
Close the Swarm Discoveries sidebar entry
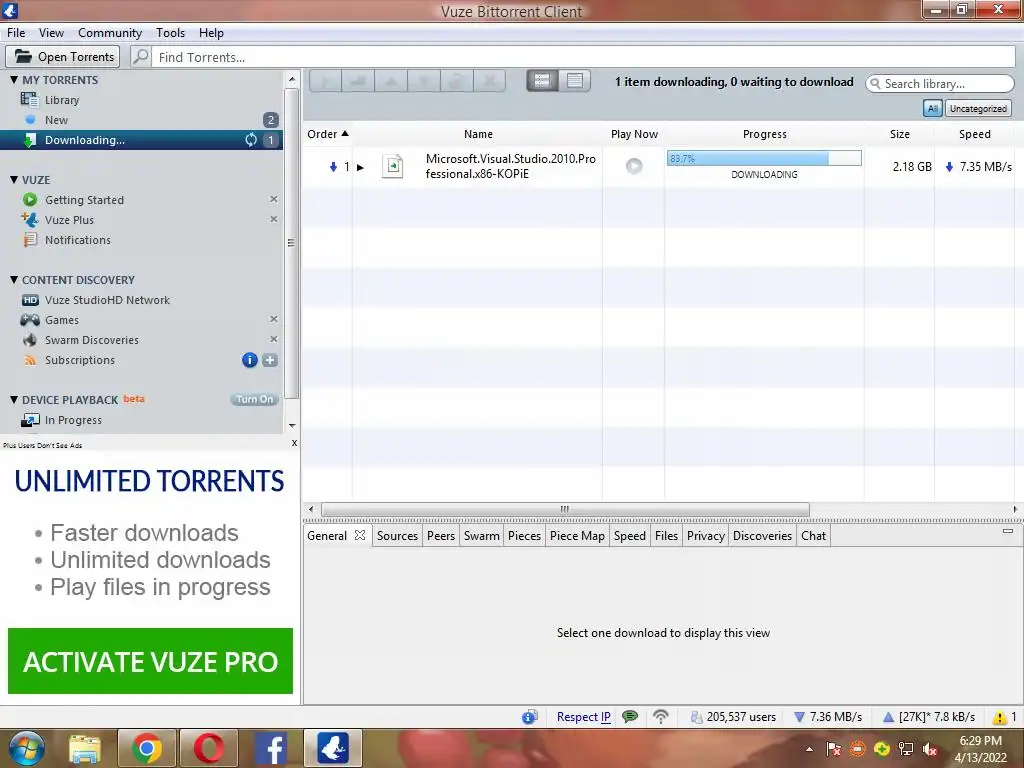(x=274, y=339)
